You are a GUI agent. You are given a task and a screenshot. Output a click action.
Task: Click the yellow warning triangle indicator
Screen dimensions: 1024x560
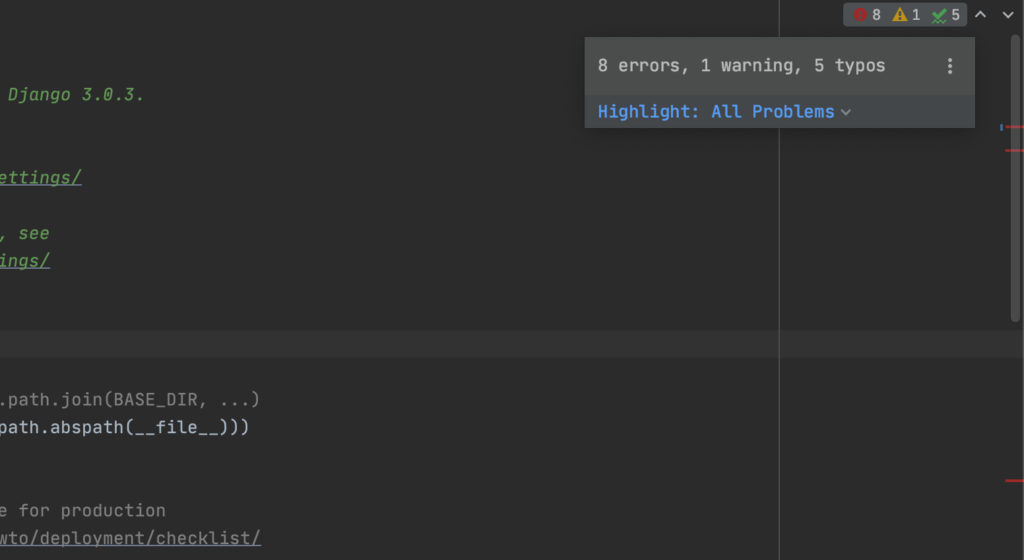906,14
